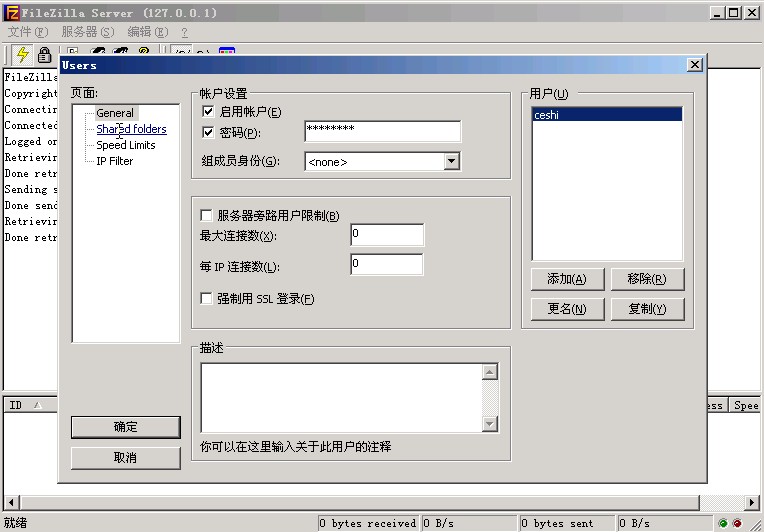Click the main window horizontal scrollbar track
Screen dimensions: 764x532
coord(722,502)
